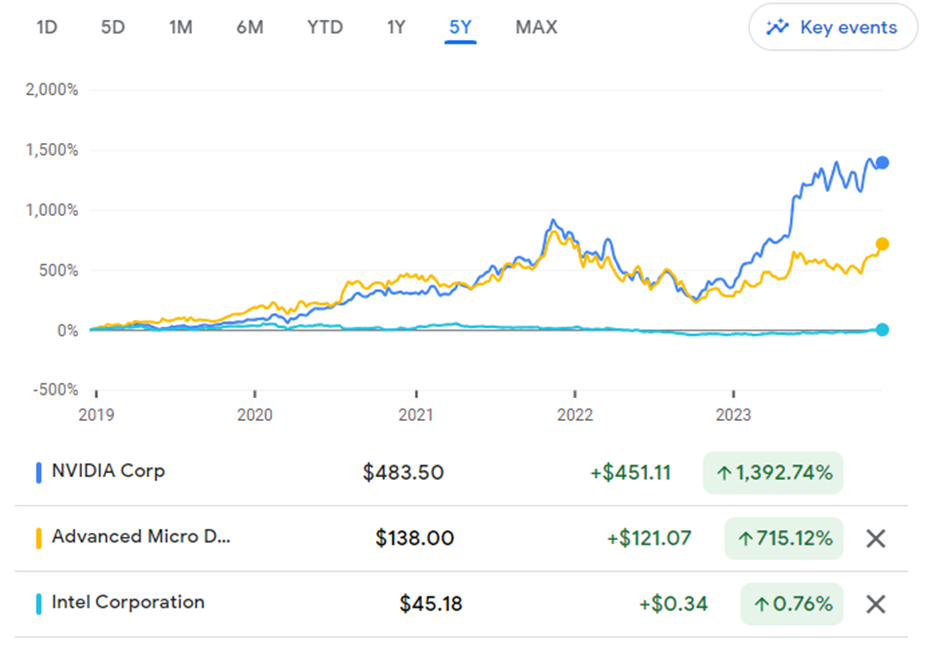Remove Intel Corporation from comparison
The width and height of the screenshot is (940, 647).
coord(876,604)
